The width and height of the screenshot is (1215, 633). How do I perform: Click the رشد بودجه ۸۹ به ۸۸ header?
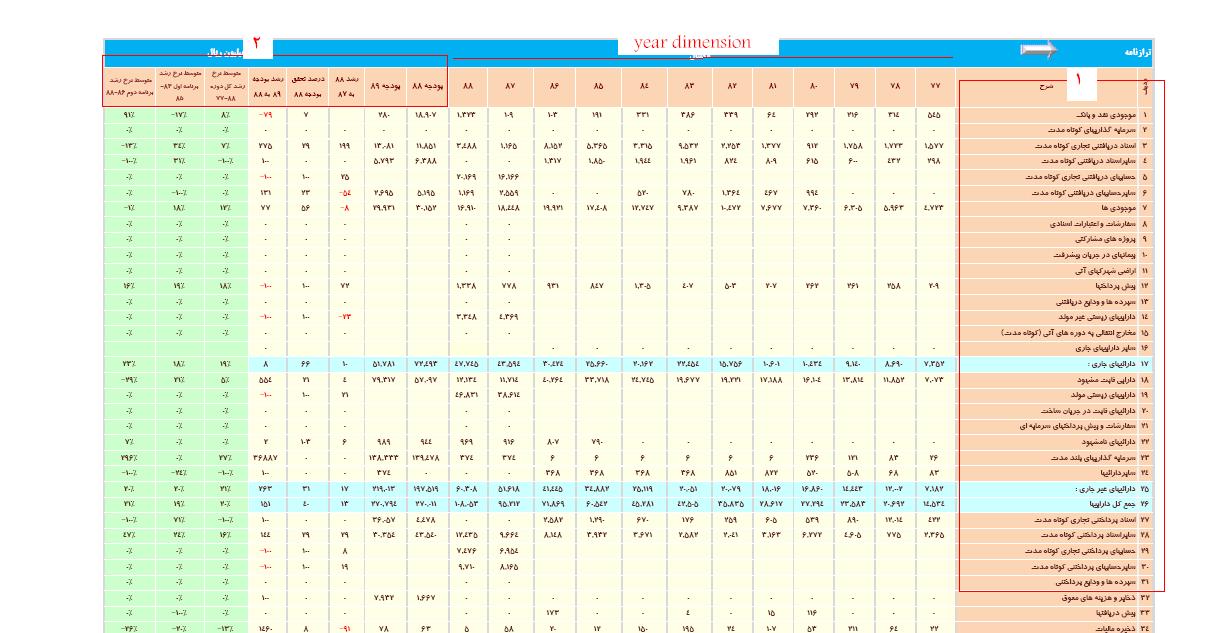[x=265, y=87]
